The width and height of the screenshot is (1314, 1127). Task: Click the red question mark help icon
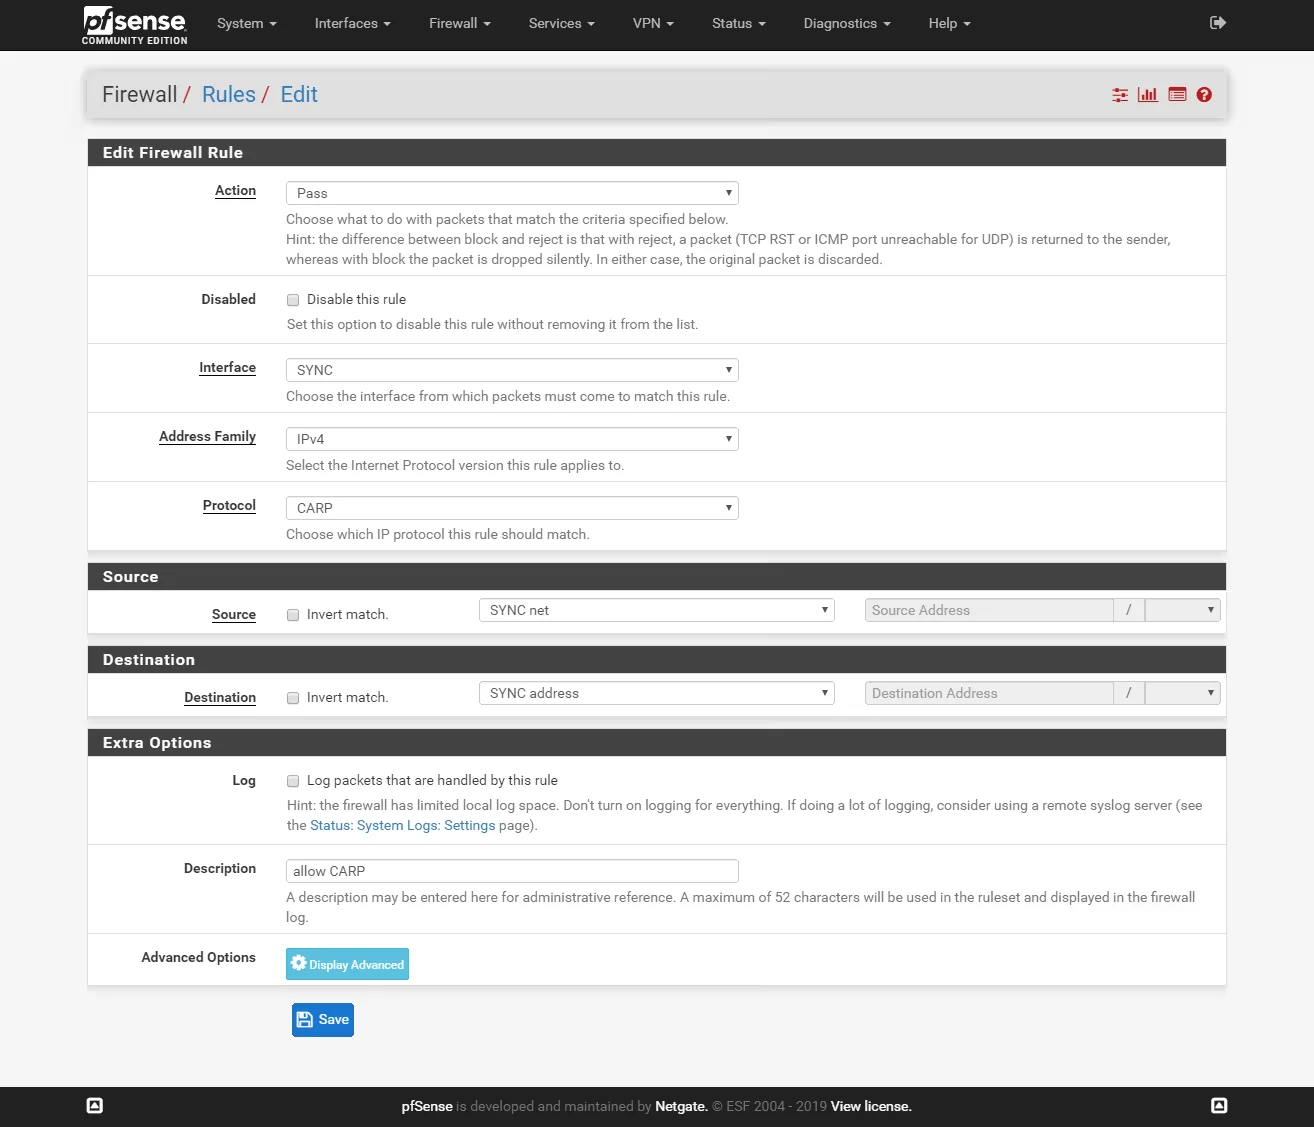(1204, 94)
